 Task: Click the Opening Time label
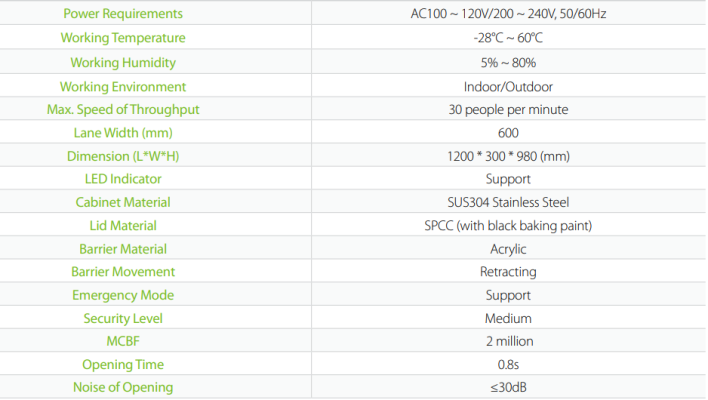[123, 365]
